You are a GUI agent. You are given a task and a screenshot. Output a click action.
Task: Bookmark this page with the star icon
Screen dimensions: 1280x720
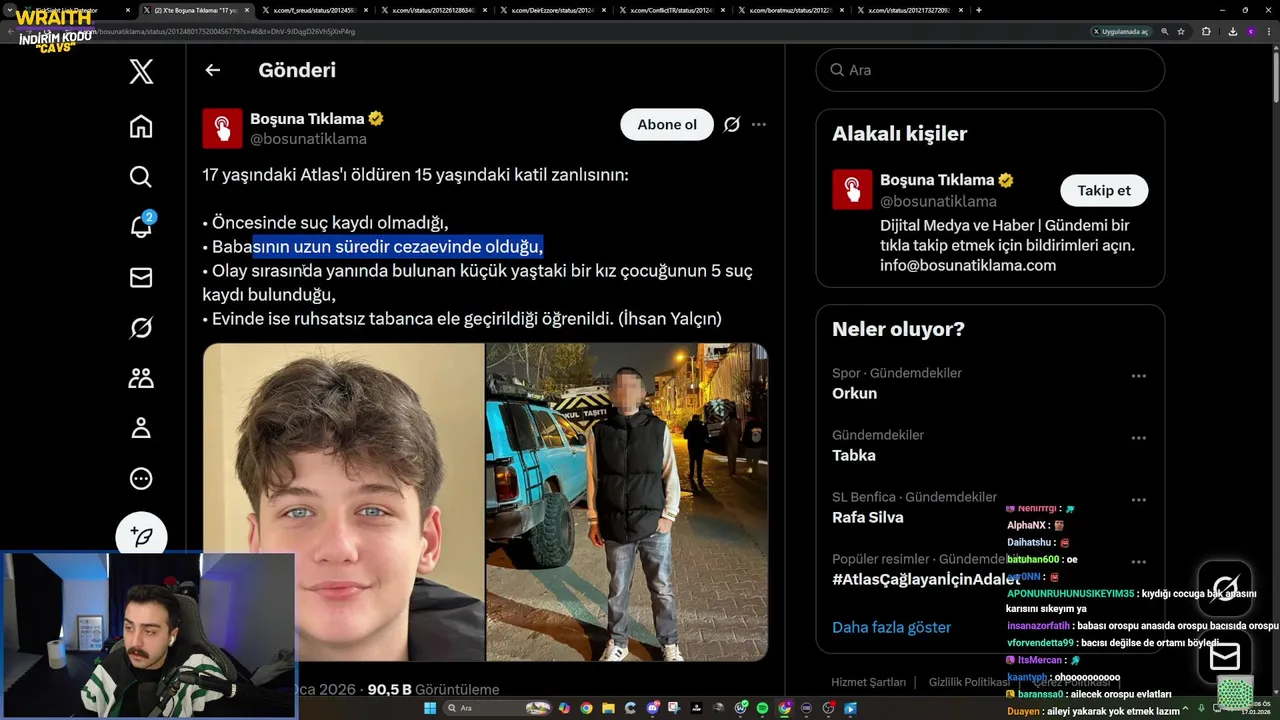[x=1181, y=31]
